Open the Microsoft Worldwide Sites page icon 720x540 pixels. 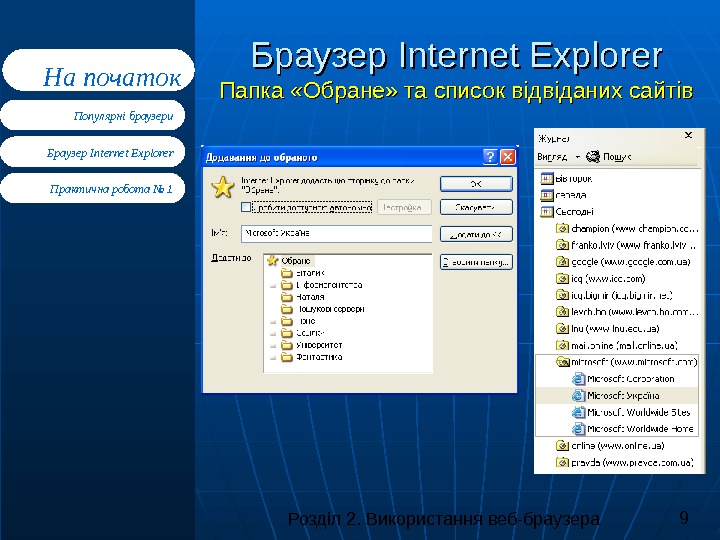tap(578, 412)
